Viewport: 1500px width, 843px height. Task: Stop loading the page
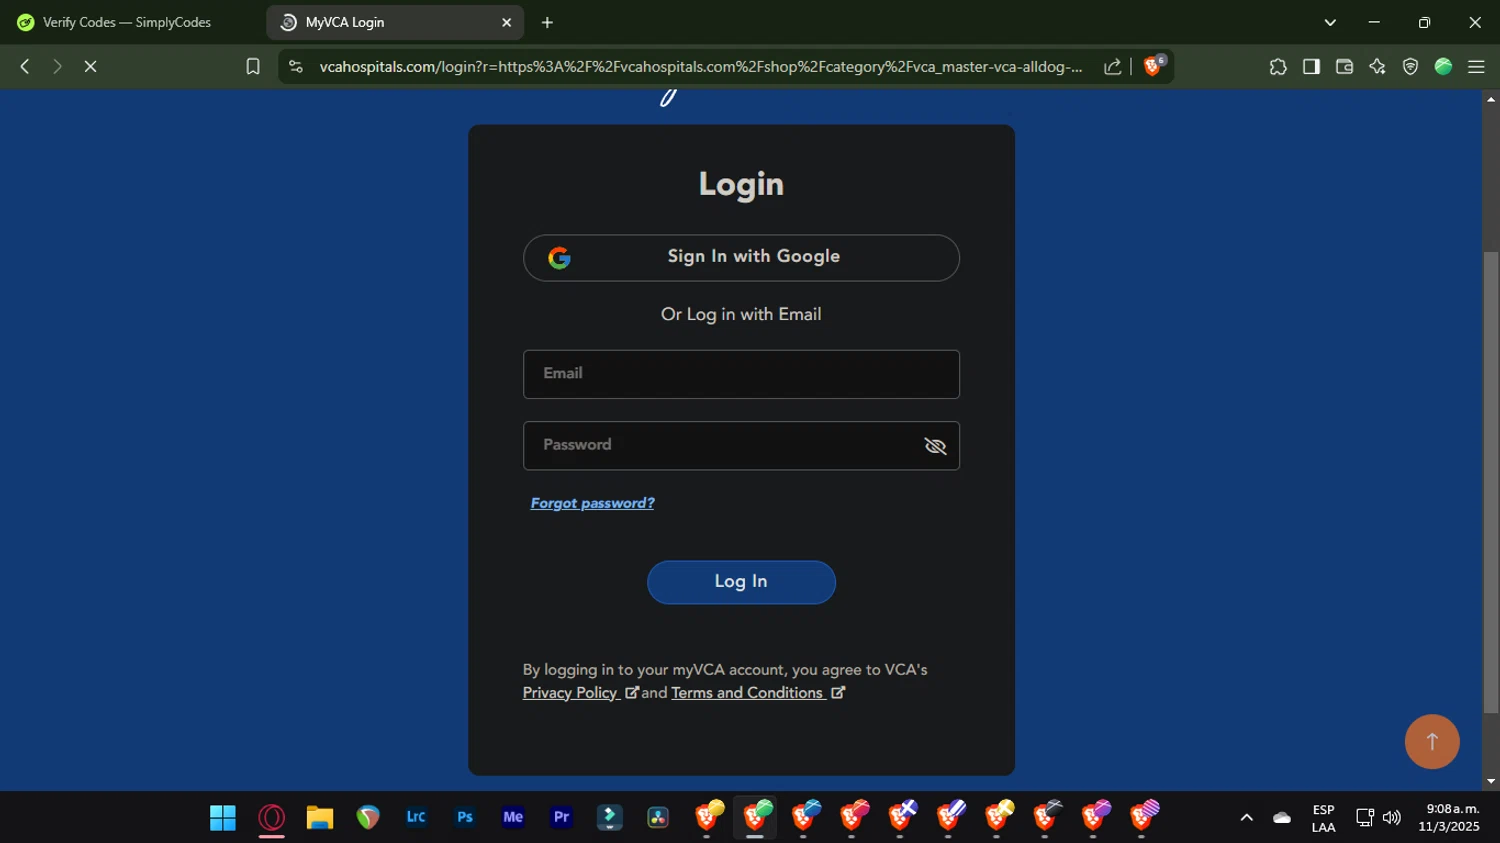click(x=90, y=66)
